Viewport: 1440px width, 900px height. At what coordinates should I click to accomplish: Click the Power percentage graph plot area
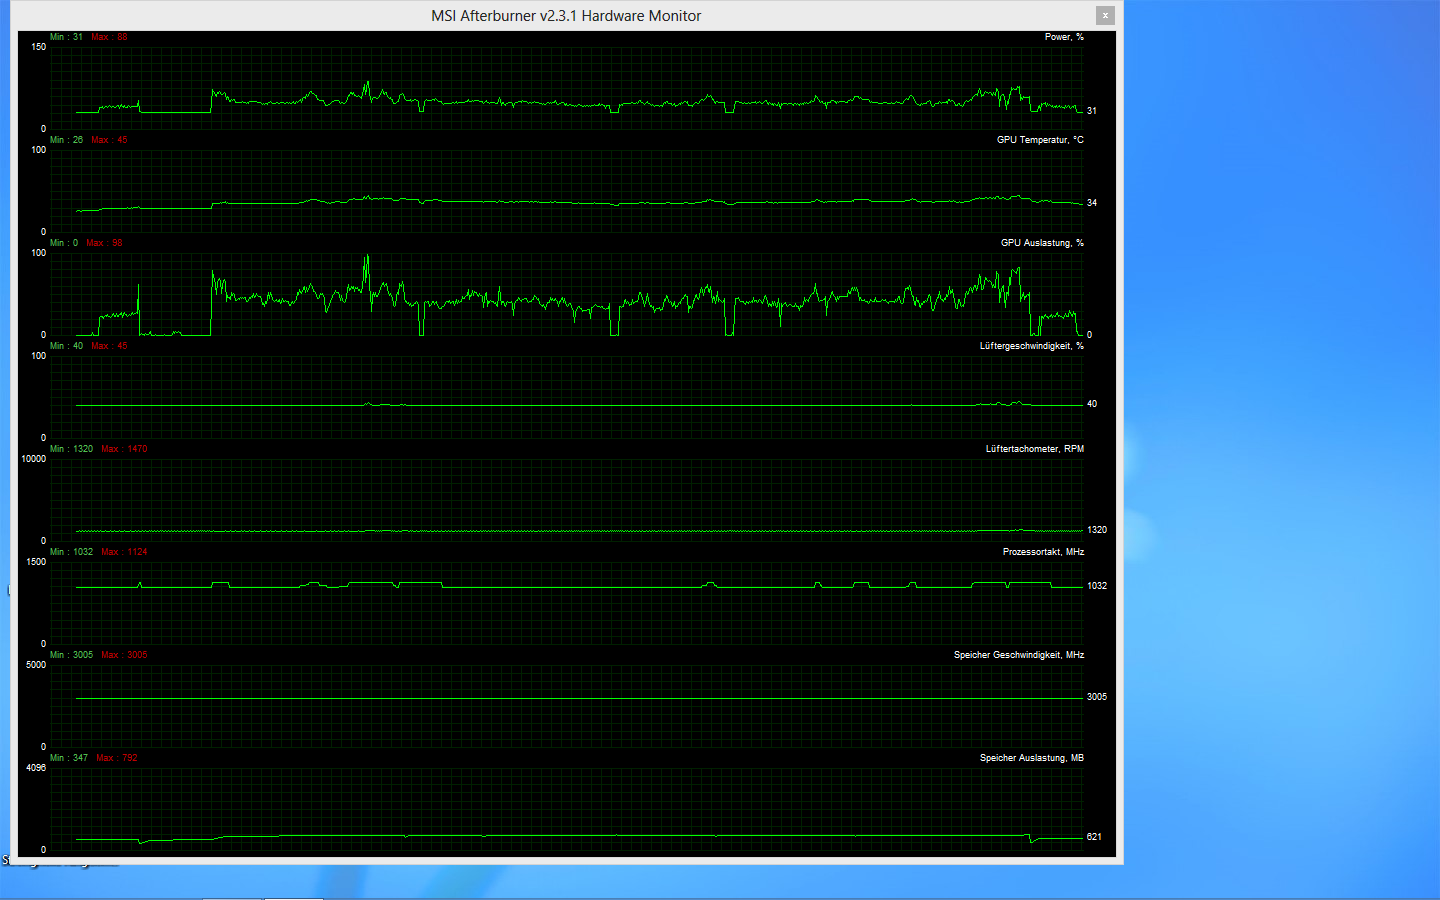566,87
